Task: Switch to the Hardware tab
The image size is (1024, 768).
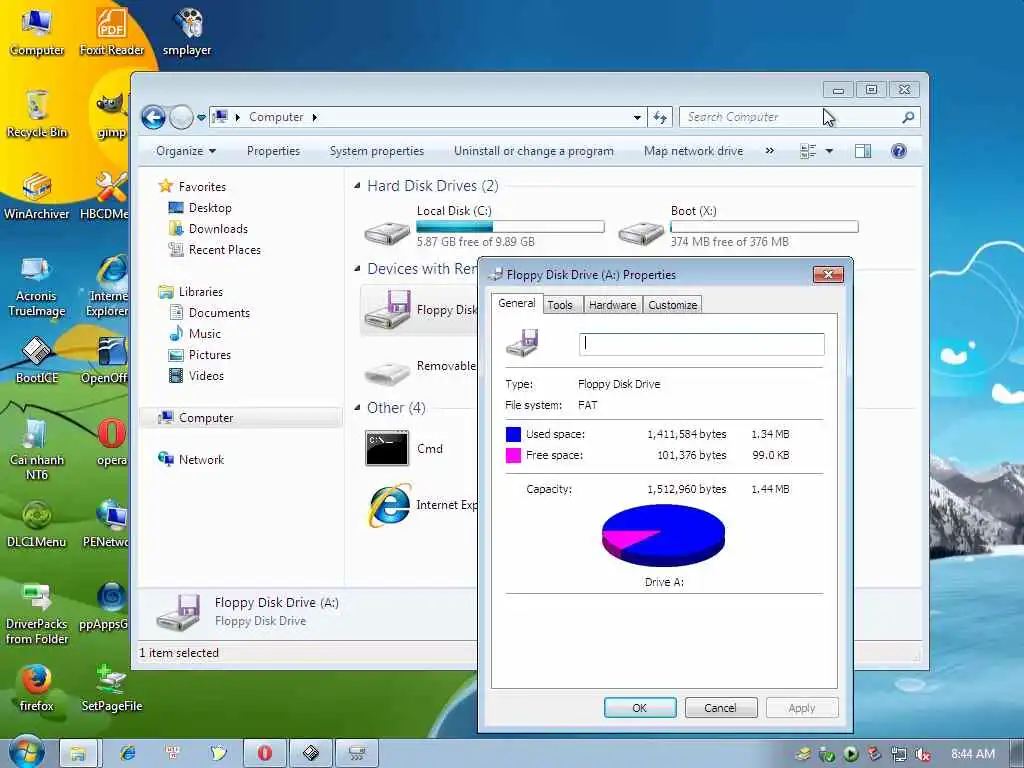Action: (612, 305)
